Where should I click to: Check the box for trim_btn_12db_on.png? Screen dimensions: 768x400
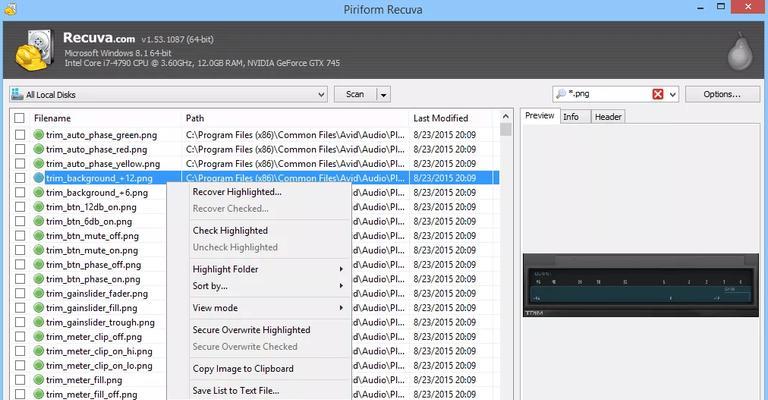(x=20, y=207)
